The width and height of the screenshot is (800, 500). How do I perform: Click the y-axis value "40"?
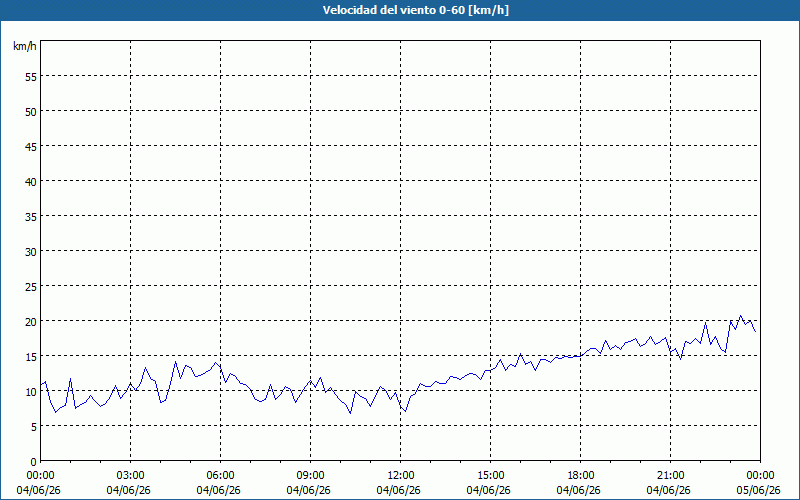pos(31,182)
